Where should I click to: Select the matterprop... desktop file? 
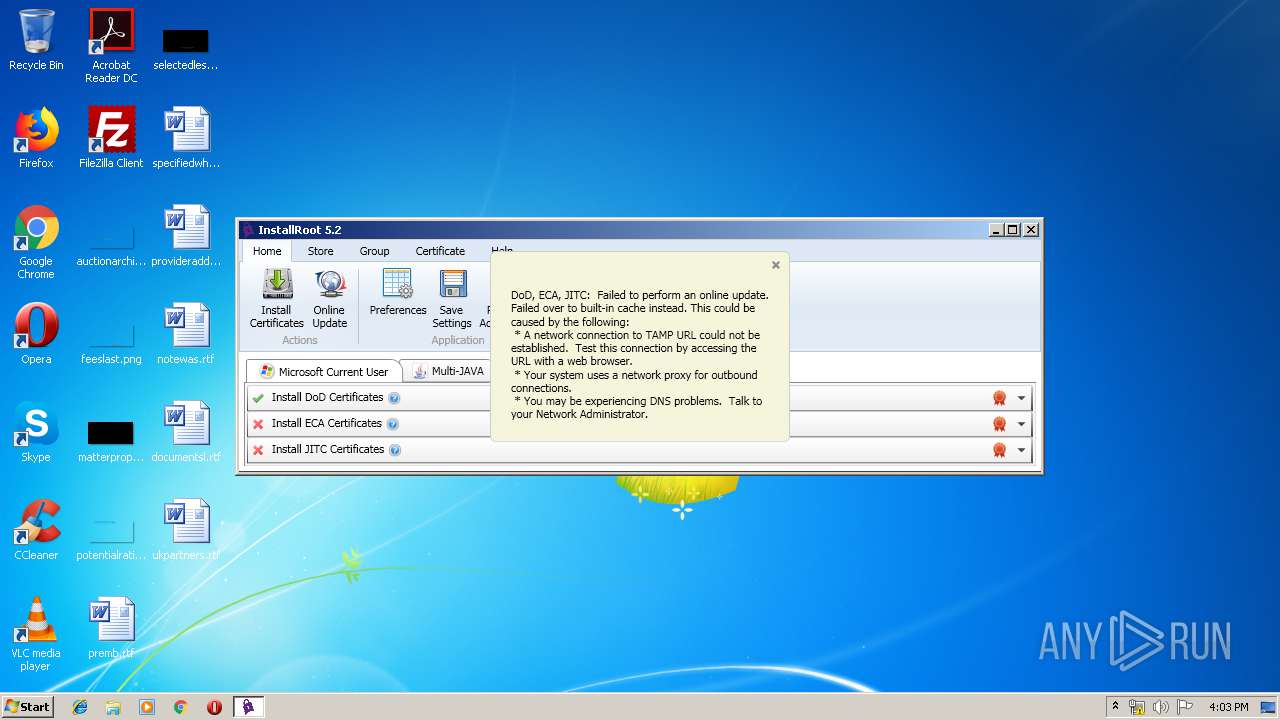point(111,440)
